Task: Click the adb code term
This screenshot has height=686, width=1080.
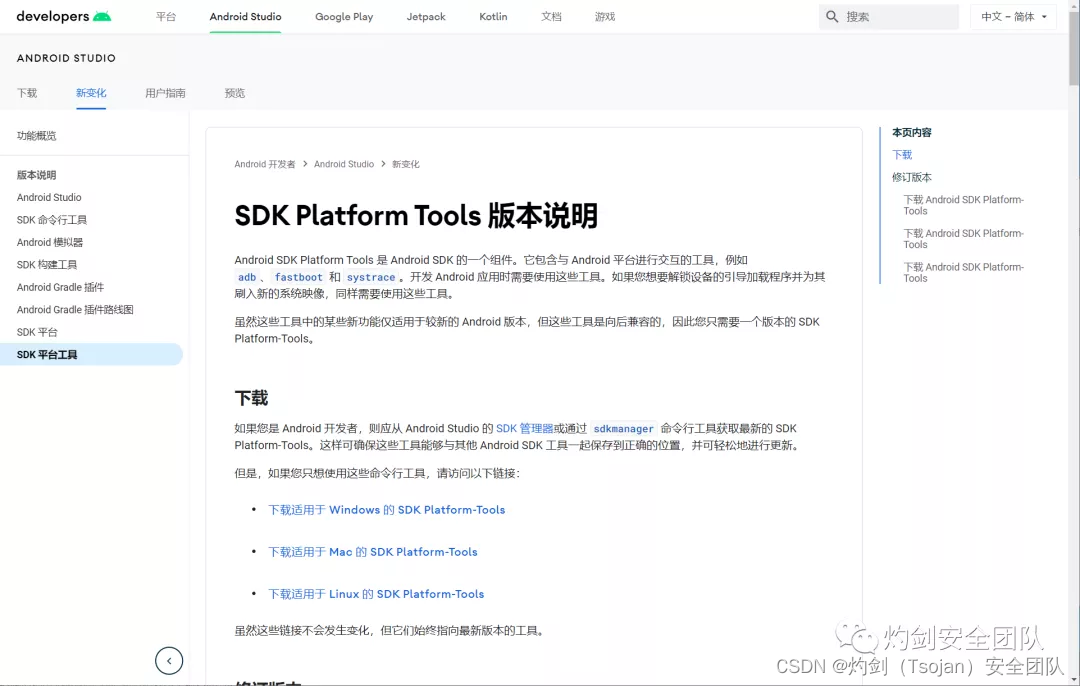Action: click(x=247, y=277)
